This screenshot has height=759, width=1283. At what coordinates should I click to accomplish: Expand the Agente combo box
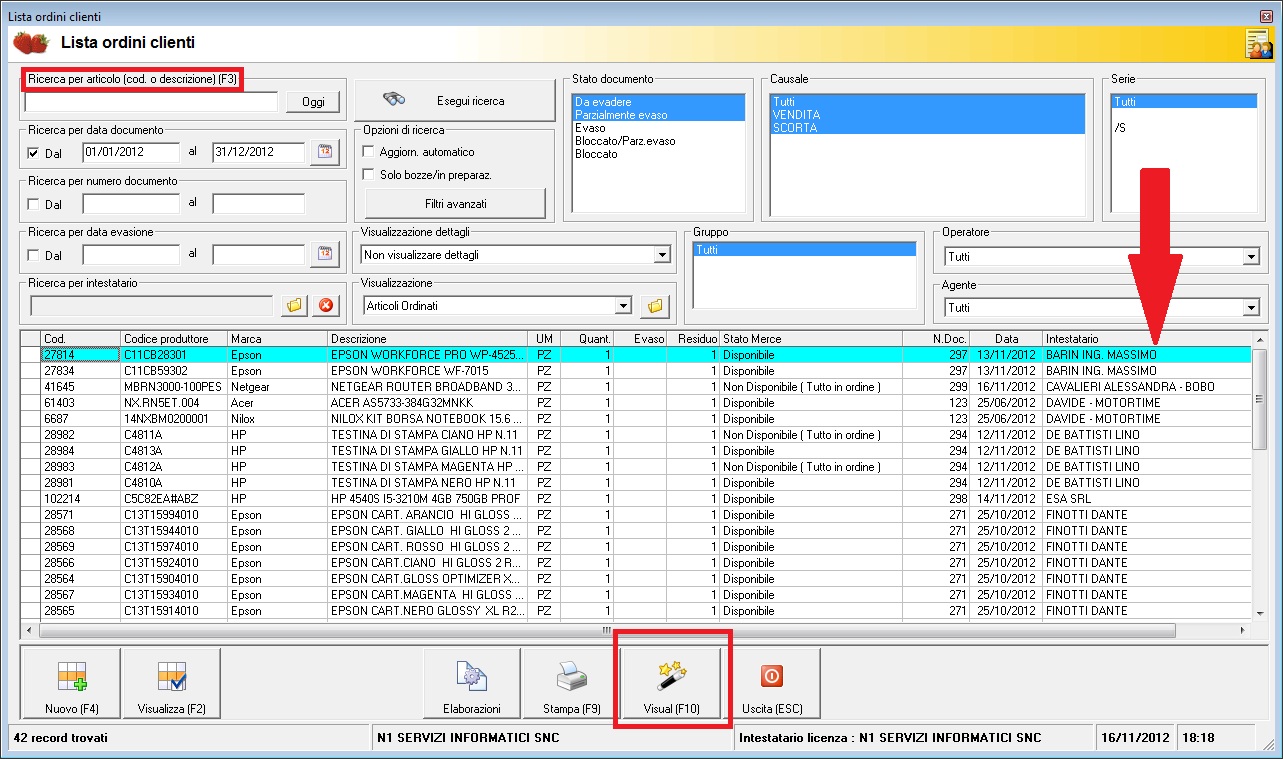click(1250, 308)
